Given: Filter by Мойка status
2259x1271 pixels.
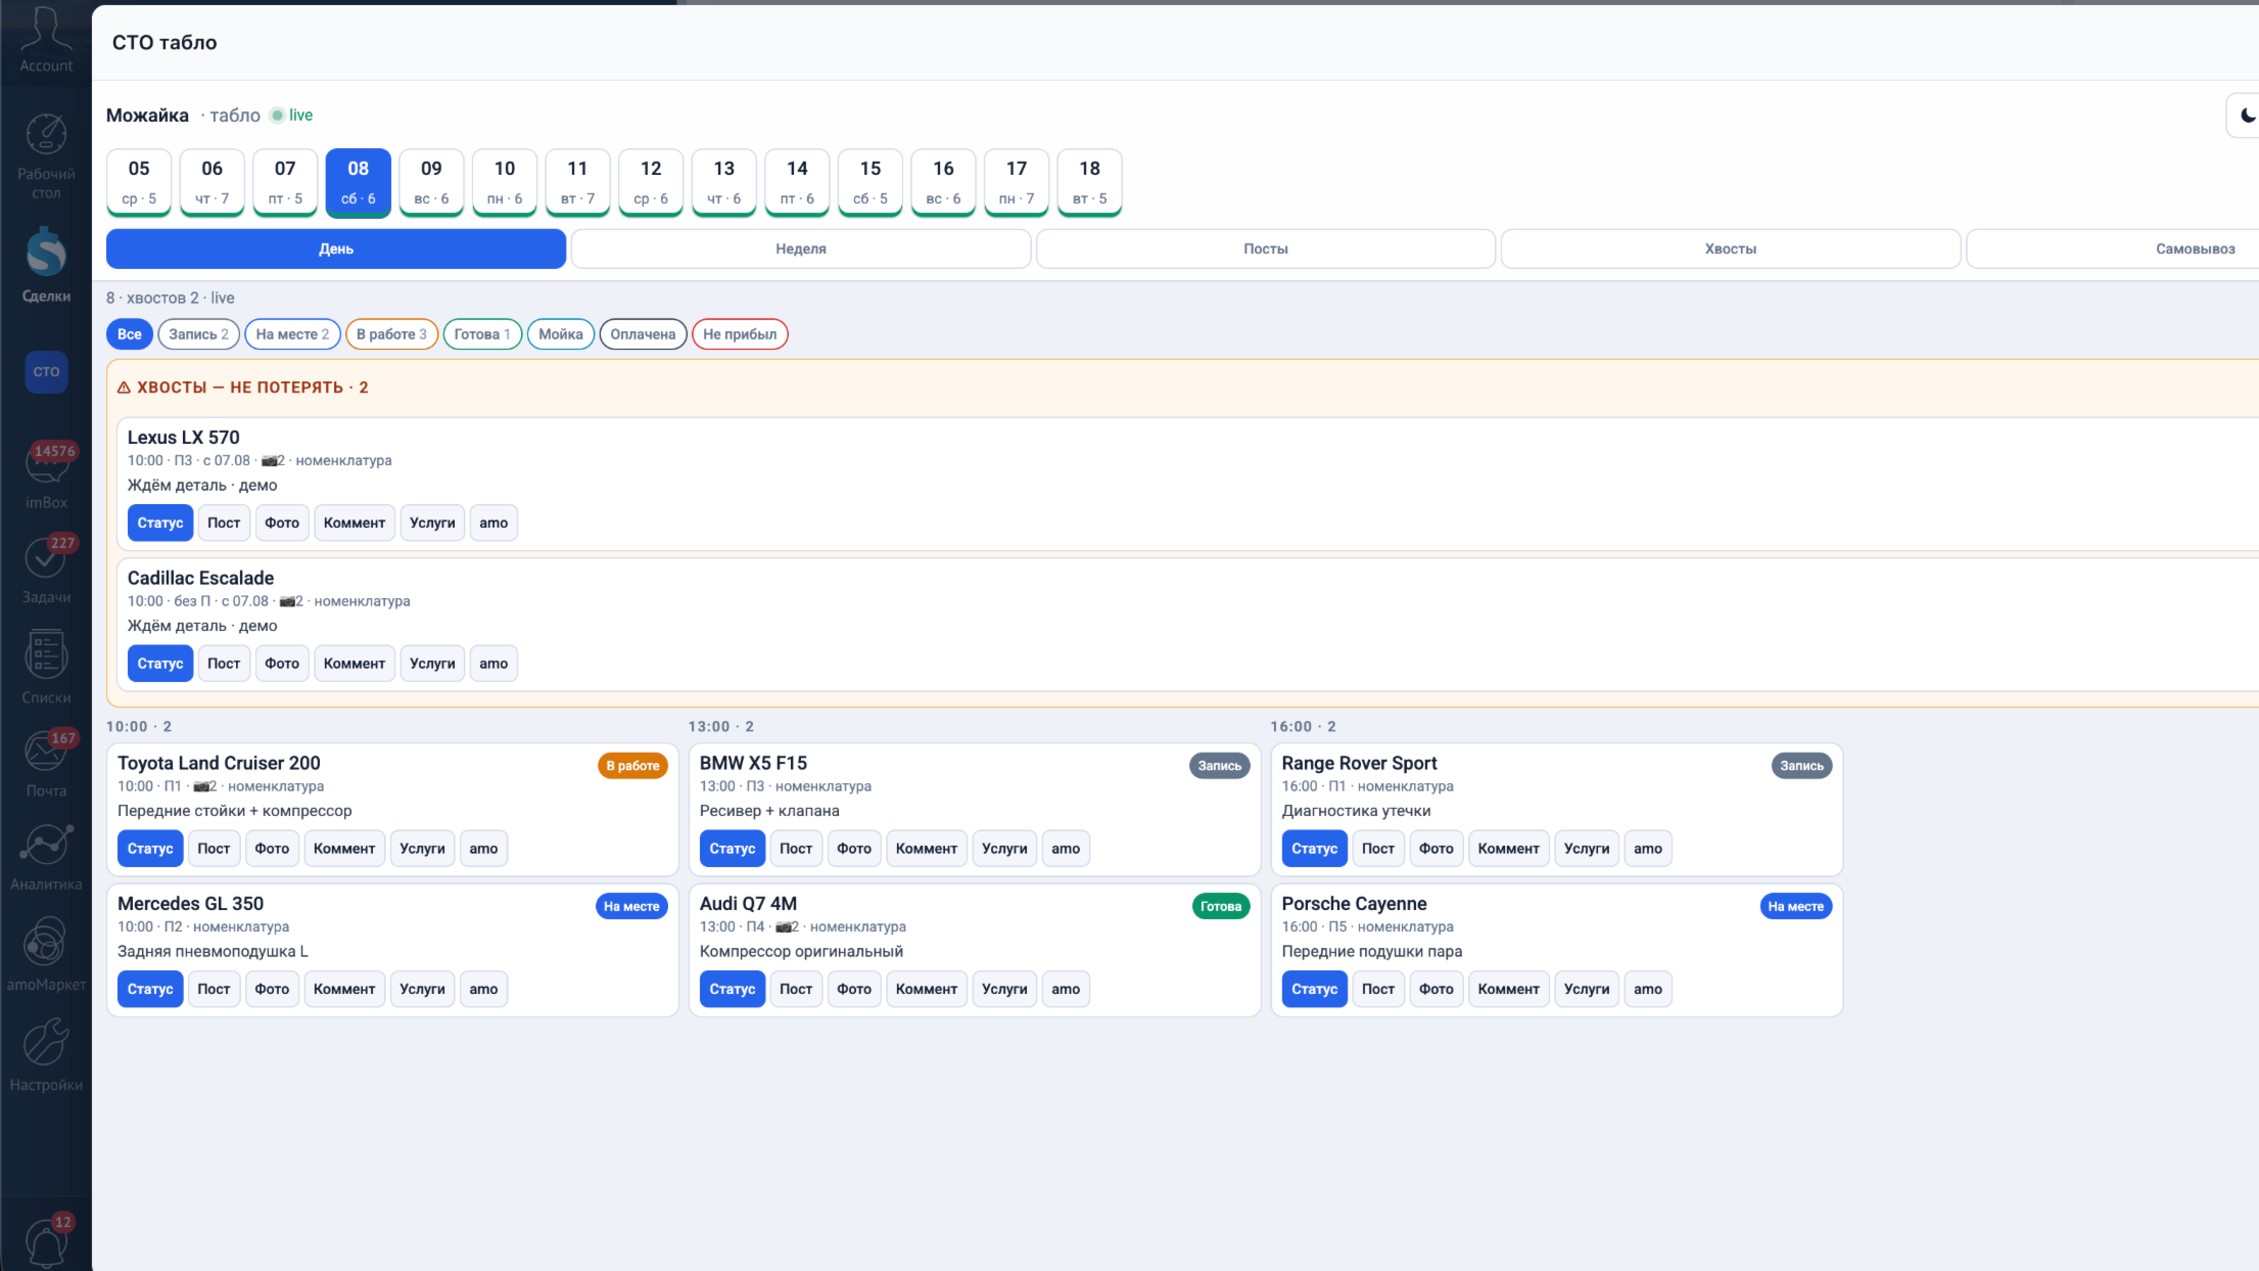Looking at the screenshot, I should pos(560,334).
